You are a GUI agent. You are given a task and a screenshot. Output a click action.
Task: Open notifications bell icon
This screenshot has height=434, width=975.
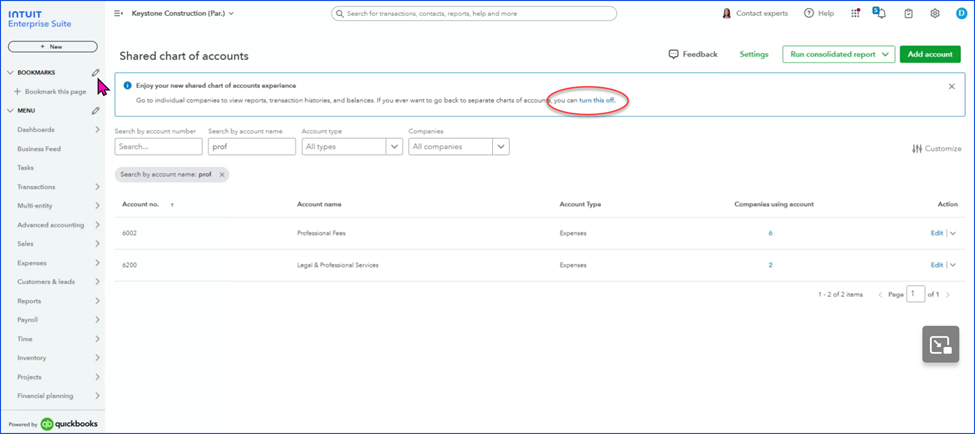[880, 13]
